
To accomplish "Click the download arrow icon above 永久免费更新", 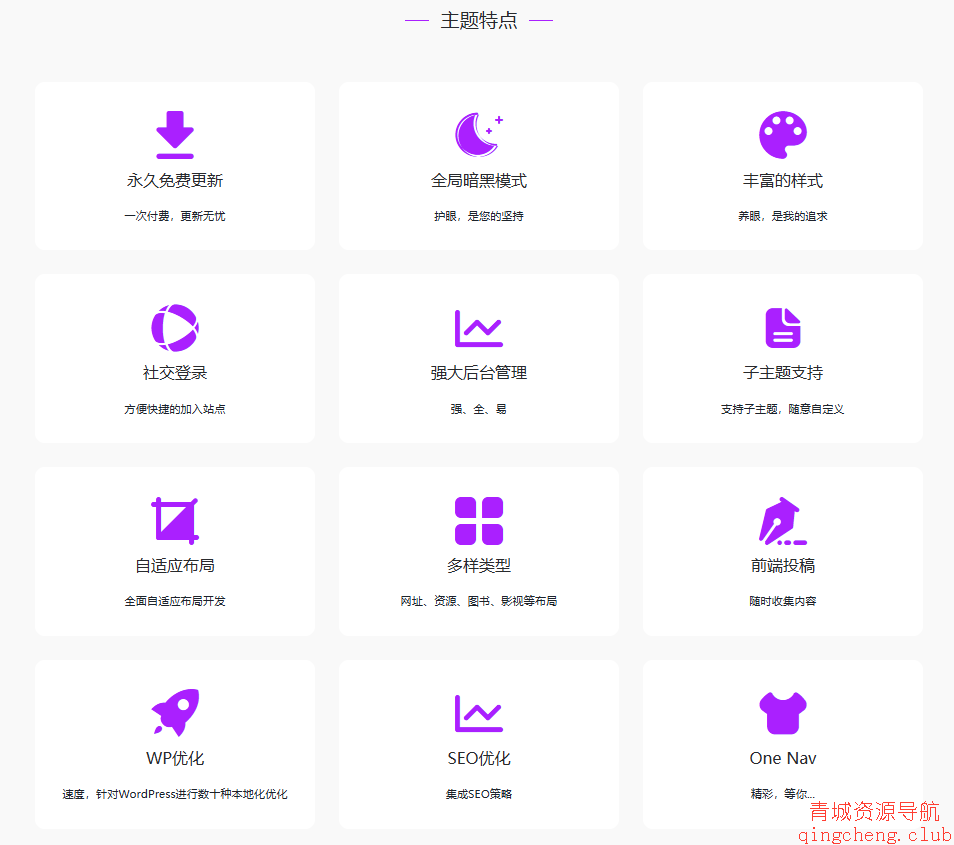I will click(x=174, y=131).
